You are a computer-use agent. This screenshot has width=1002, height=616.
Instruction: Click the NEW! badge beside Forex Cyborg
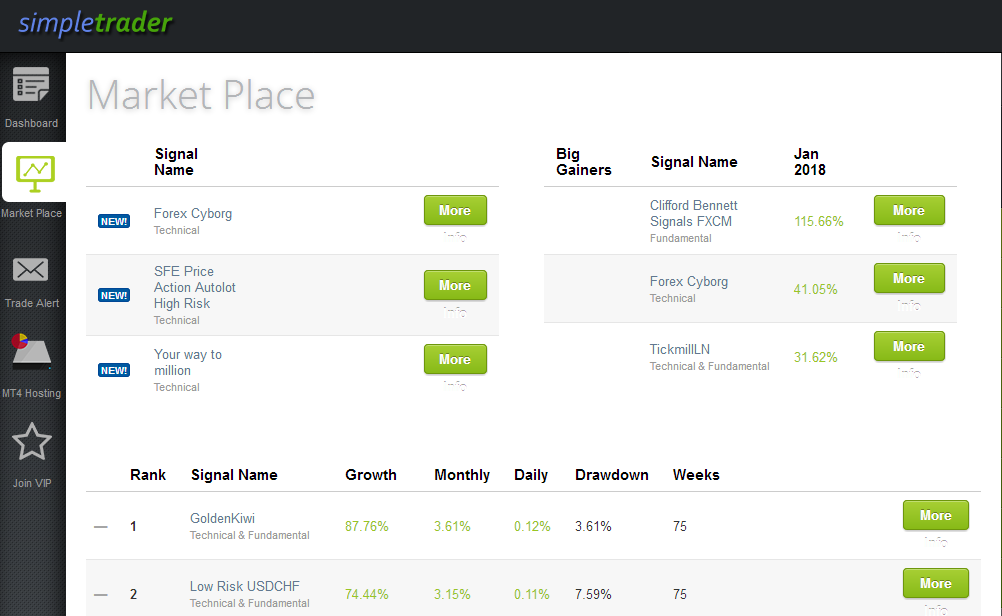[114, 221]
